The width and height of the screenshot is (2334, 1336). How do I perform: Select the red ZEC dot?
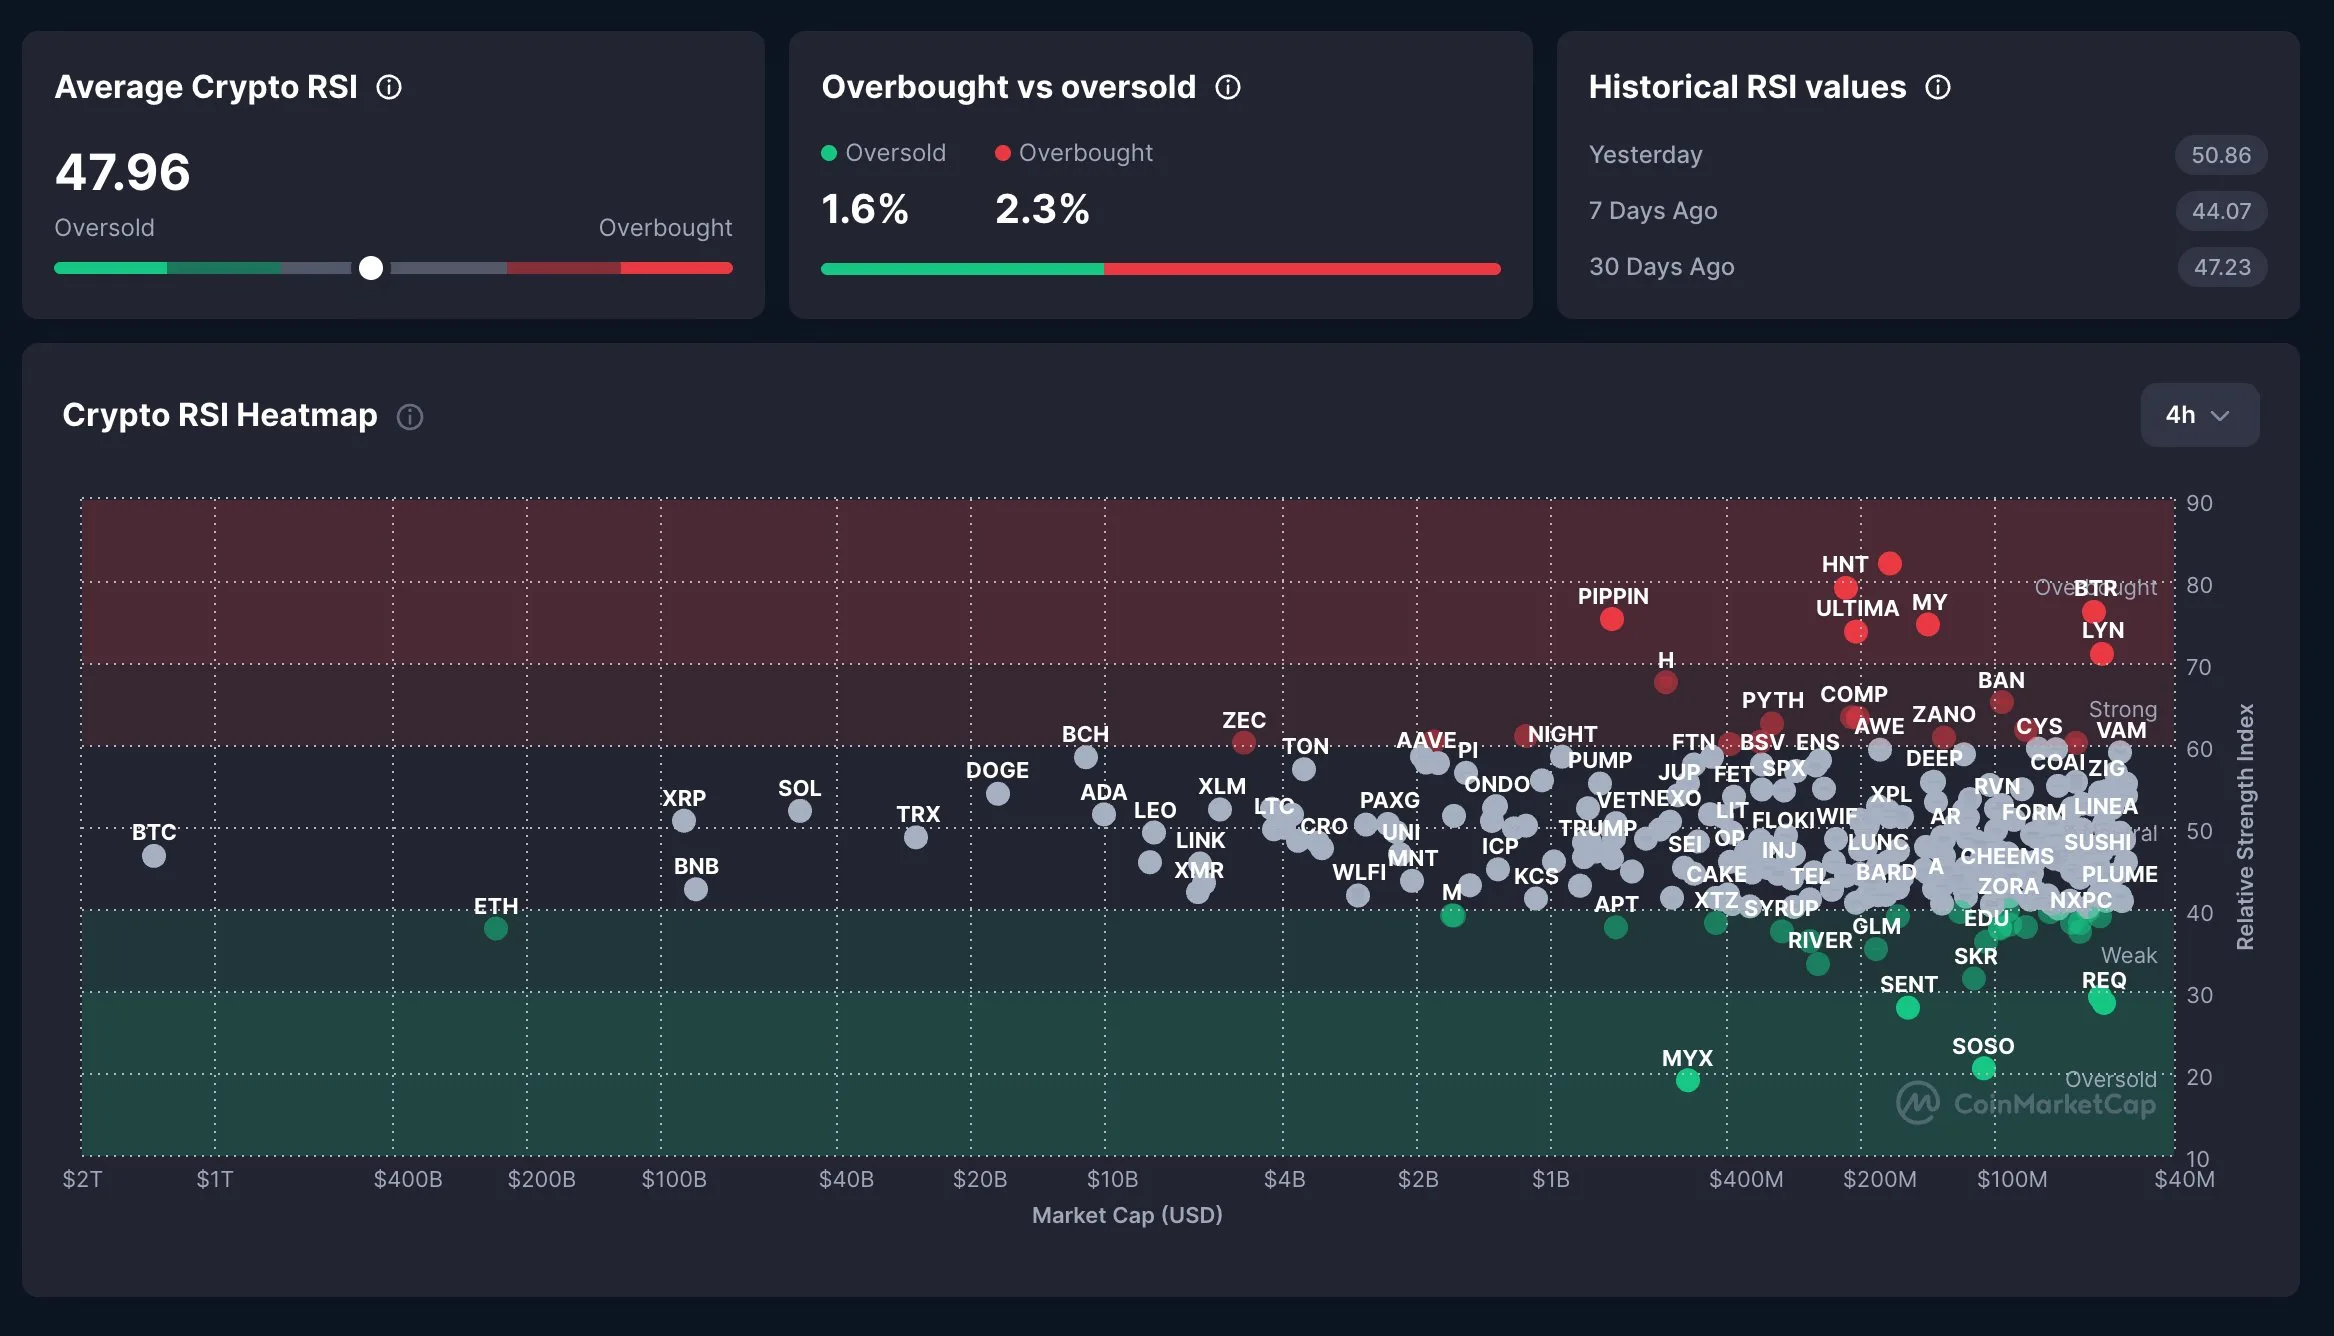pos(1244,743)
